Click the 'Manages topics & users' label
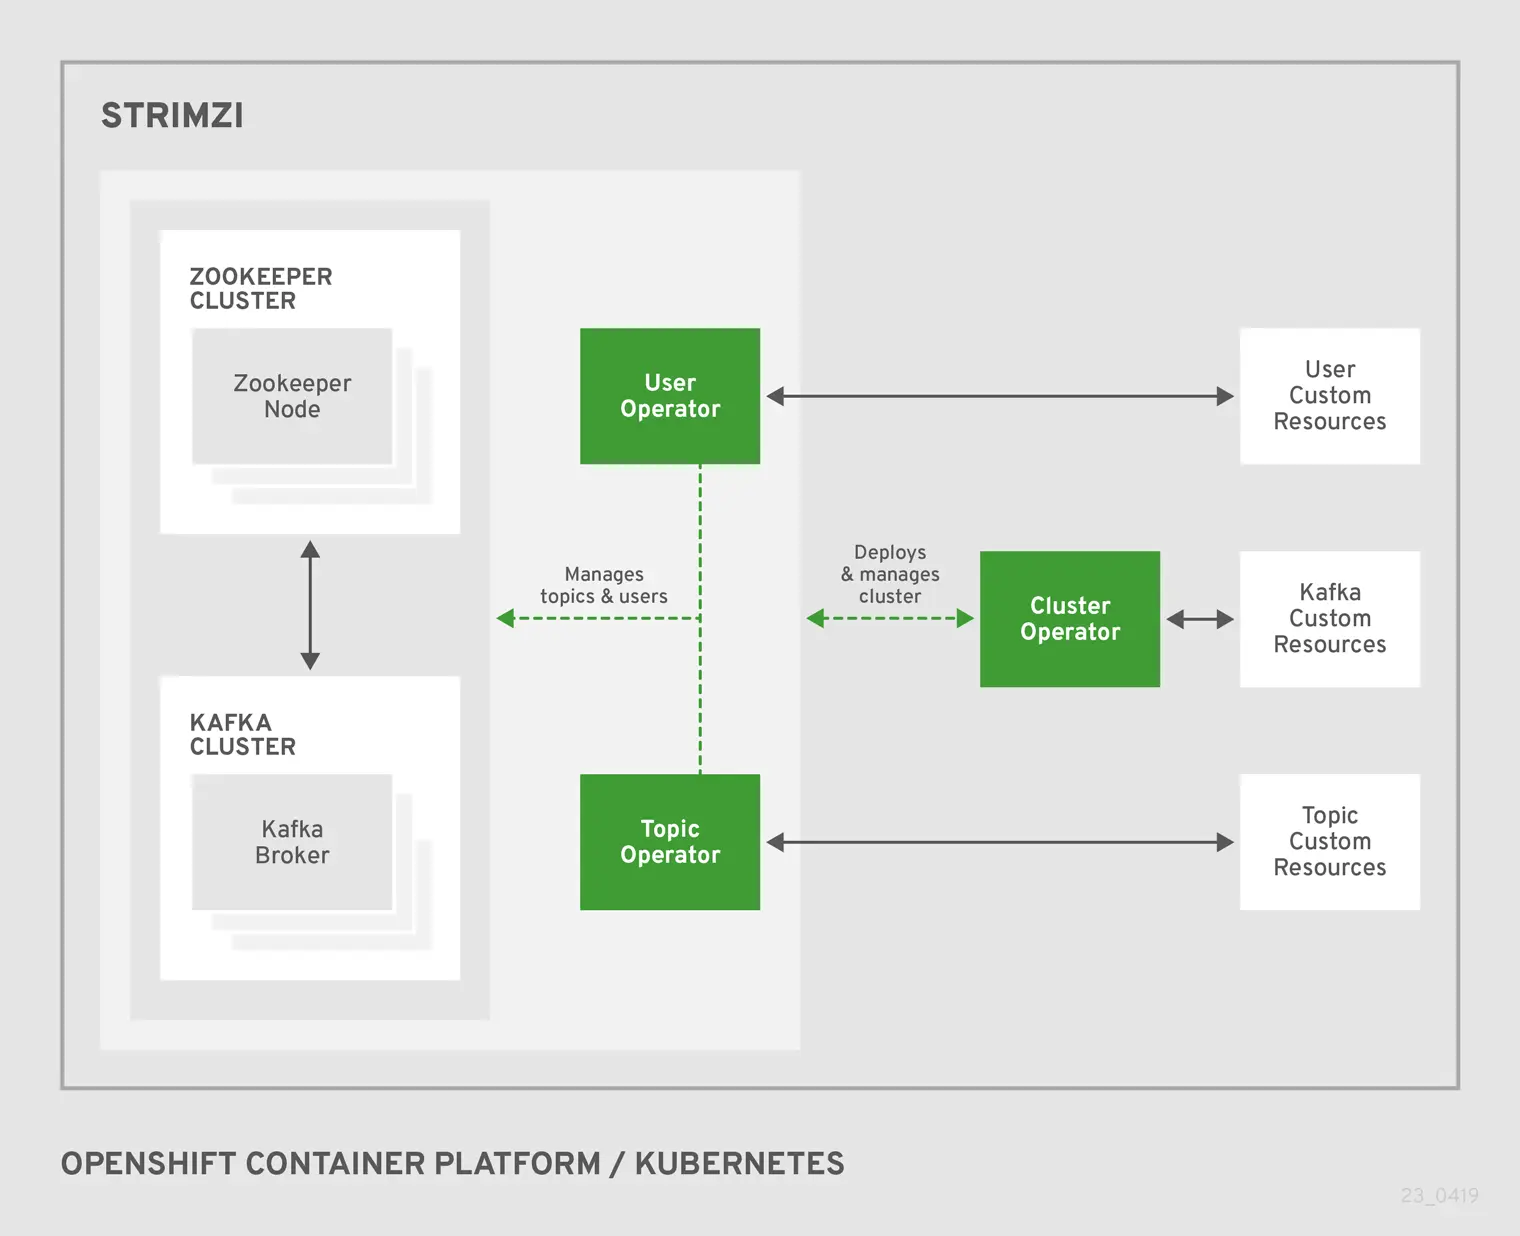 pyautogui.click(x=604, y=585)
